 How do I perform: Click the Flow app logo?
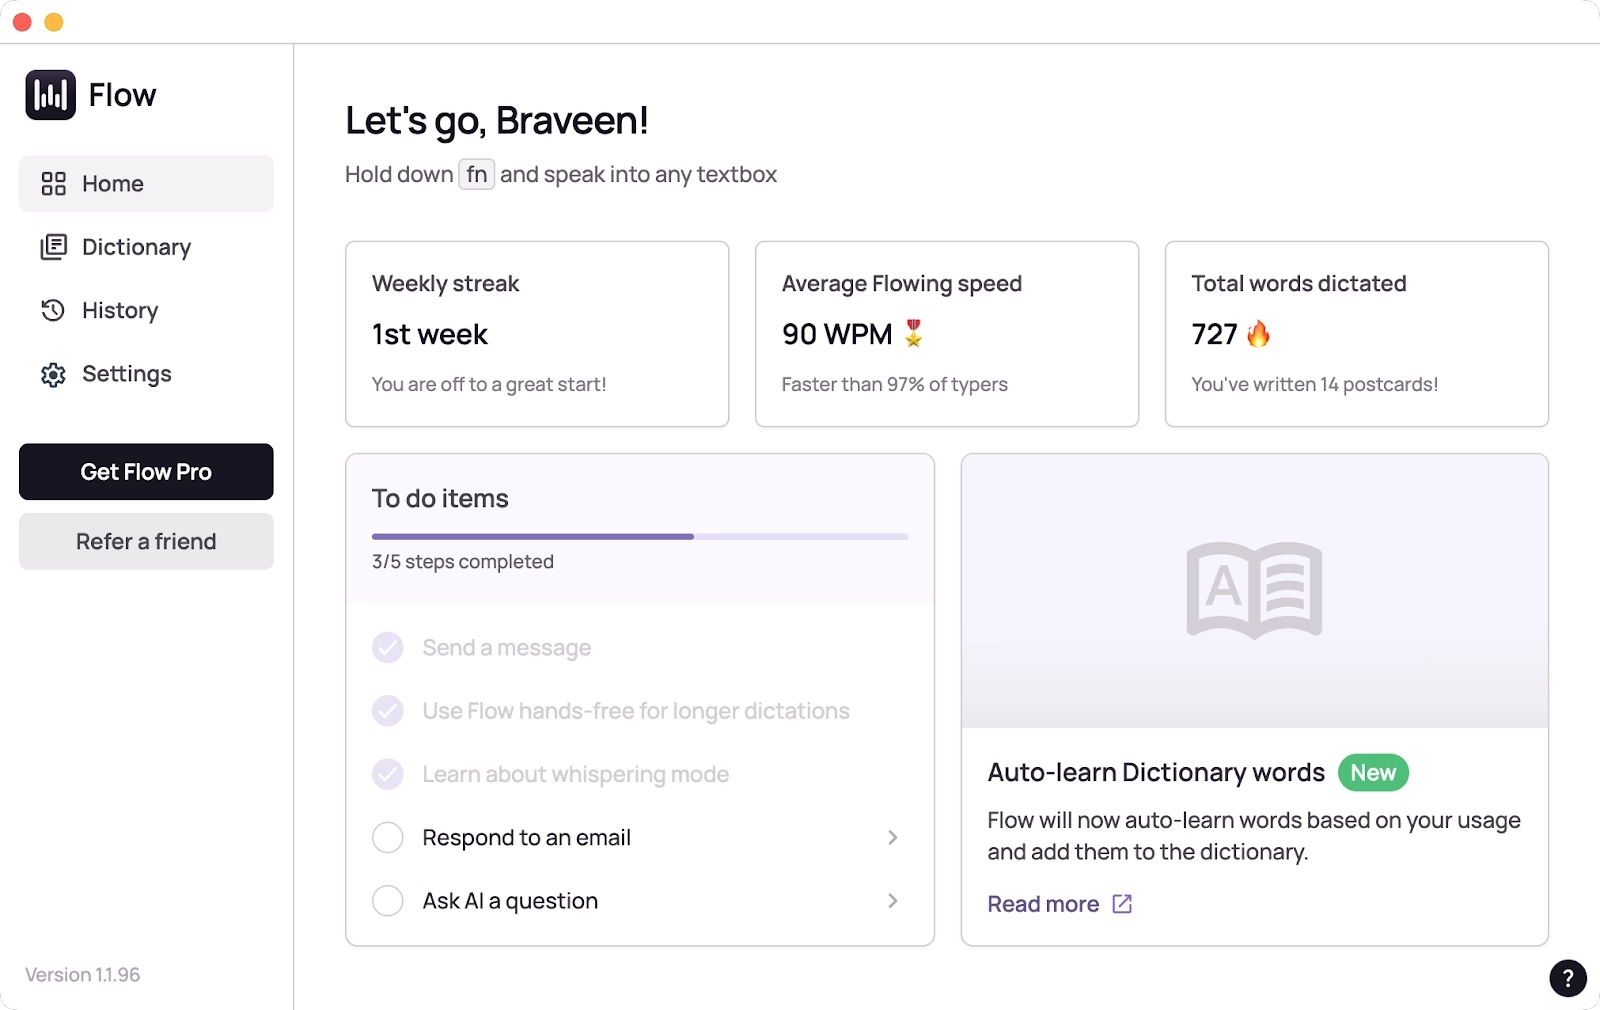click(51, 94)
